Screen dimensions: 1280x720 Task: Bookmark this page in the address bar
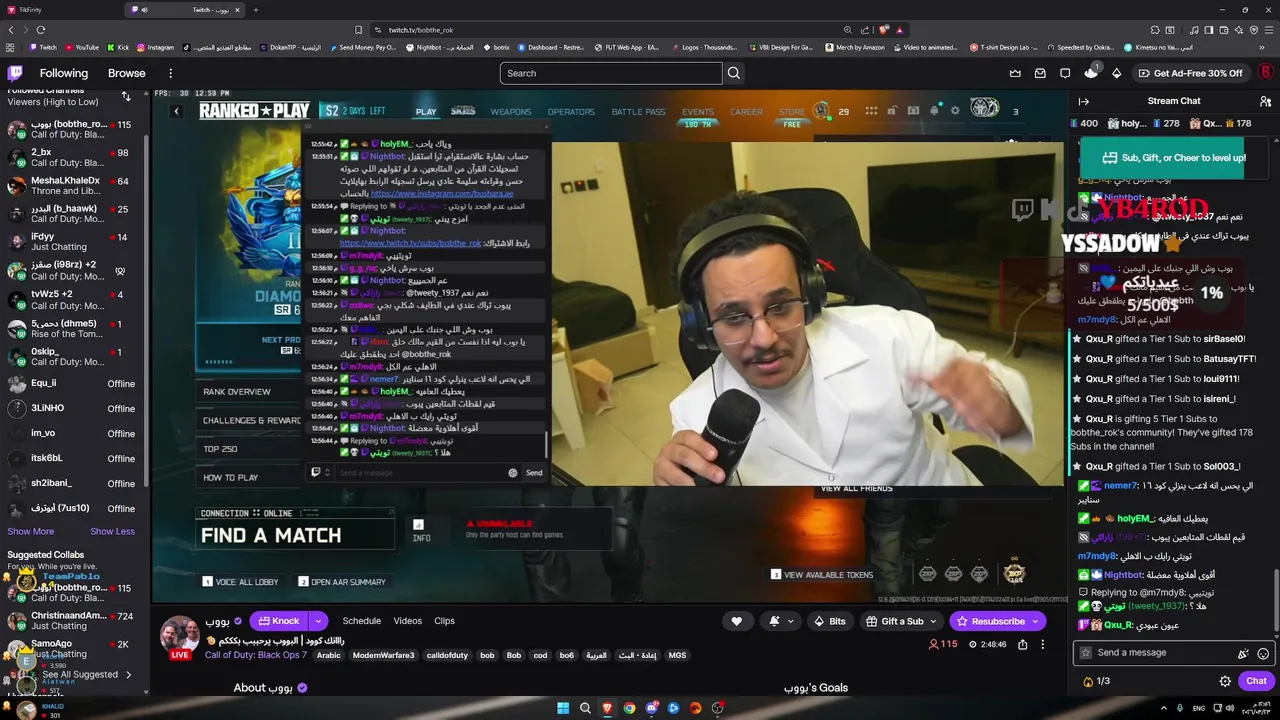[358, 30]
